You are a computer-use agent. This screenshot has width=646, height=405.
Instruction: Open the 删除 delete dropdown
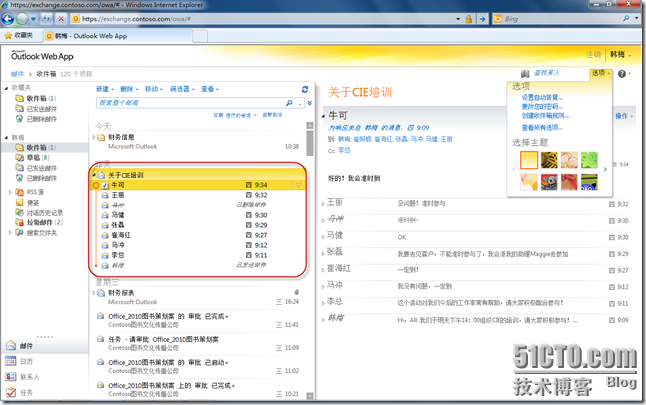click(129, 89)
